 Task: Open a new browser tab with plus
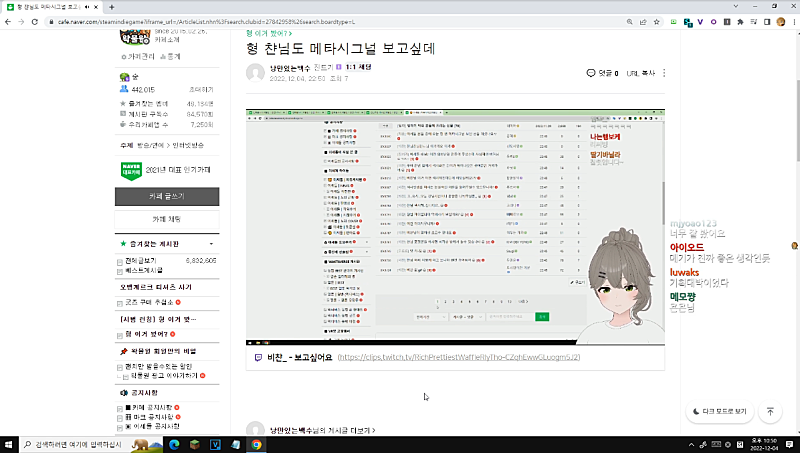tap(112, 7)
